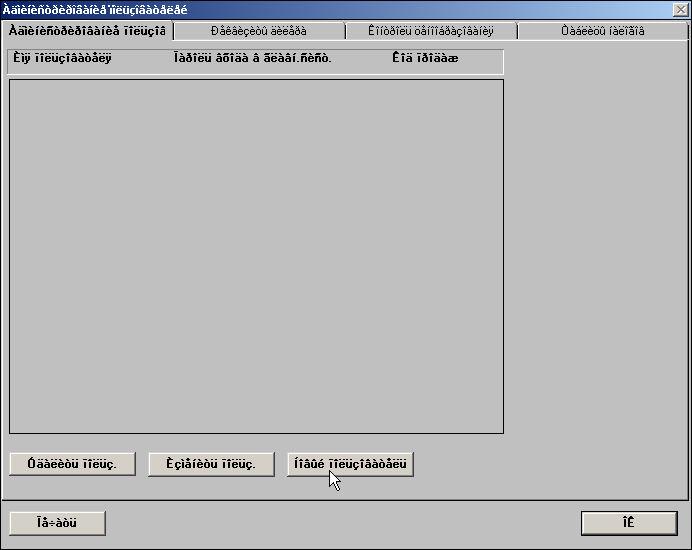Close the user administration dialog window
The image size is (692, 550).
[x=681, y=9]
